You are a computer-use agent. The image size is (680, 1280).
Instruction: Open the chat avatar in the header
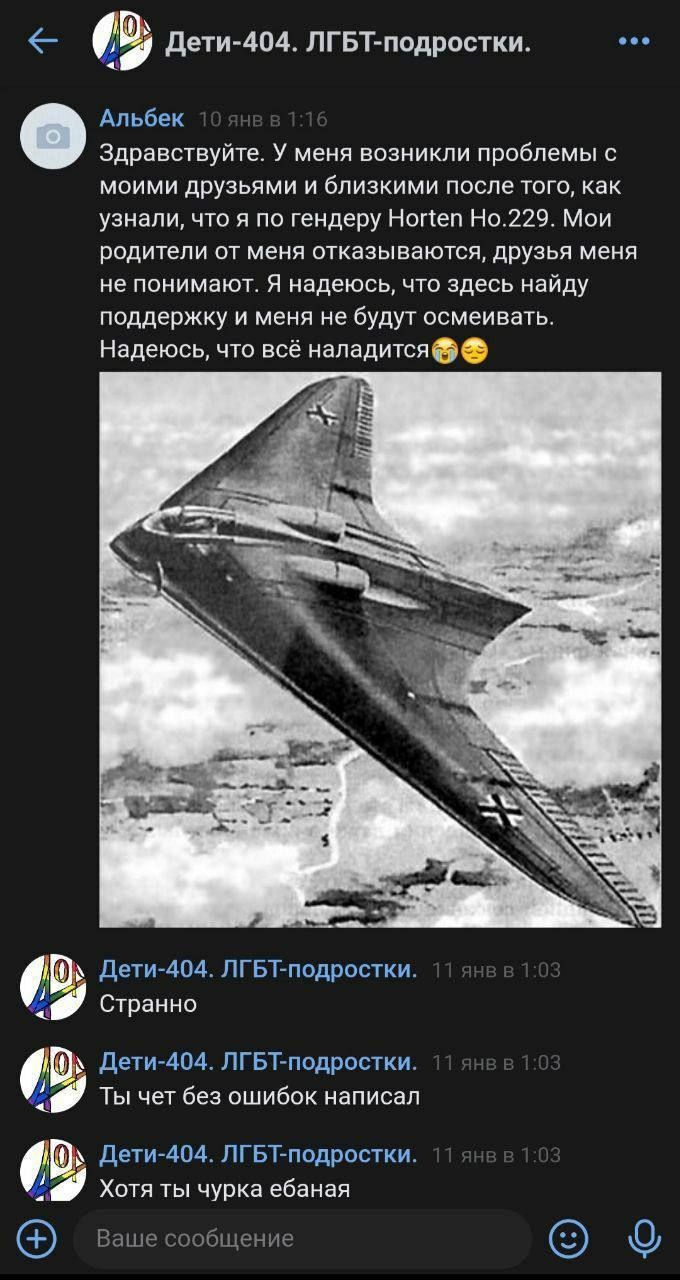(122, 42)
